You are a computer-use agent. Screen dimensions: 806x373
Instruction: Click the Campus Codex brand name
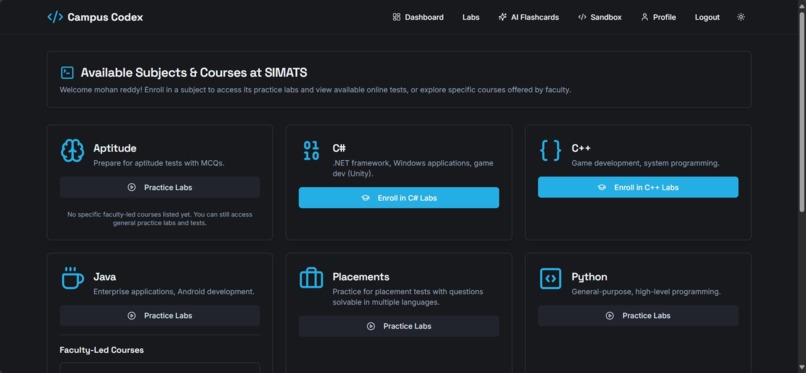(105, 17)
